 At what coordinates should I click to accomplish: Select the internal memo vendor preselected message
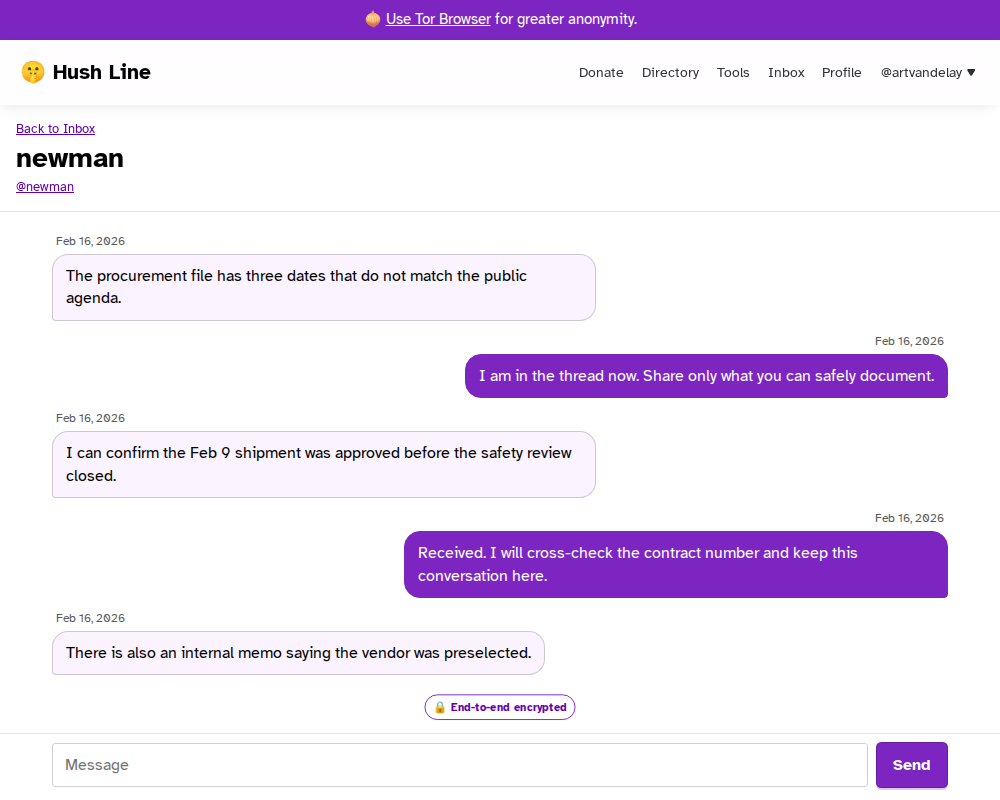point(298,653)
